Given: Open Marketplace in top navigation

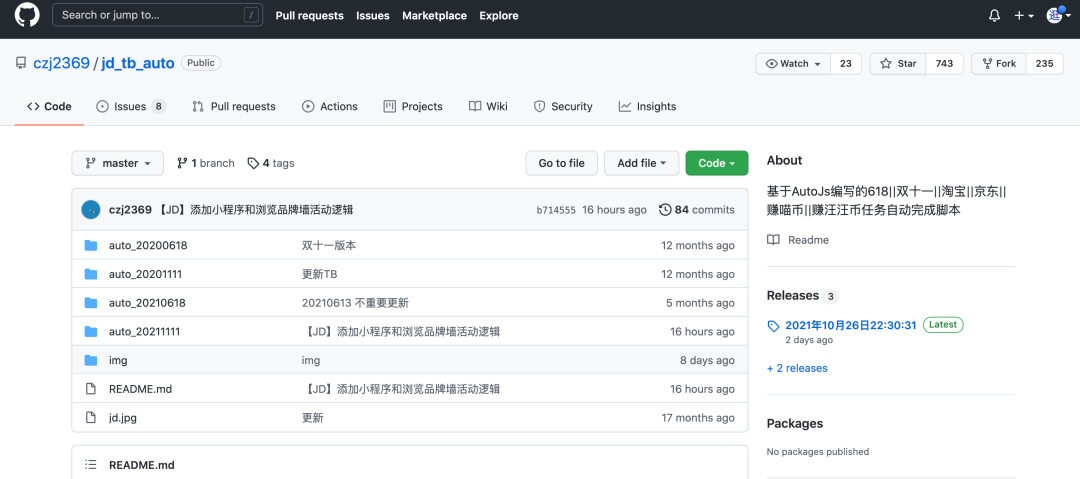Looking at the screenshot, I should [x=434, y=15].
